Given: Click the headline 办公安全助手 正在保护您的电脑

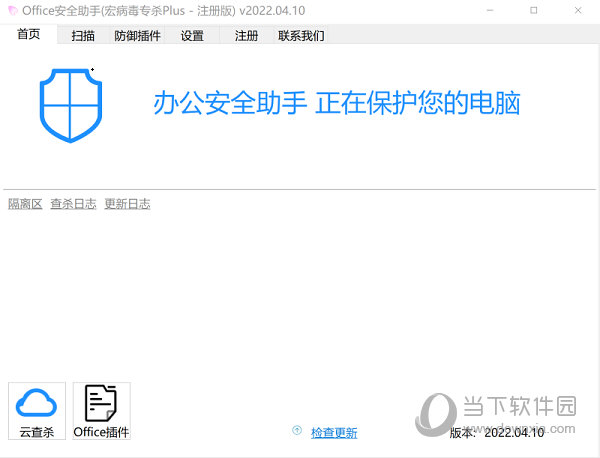Looking at the screenshot, I should pyautogui.click(x=337, y=103).
